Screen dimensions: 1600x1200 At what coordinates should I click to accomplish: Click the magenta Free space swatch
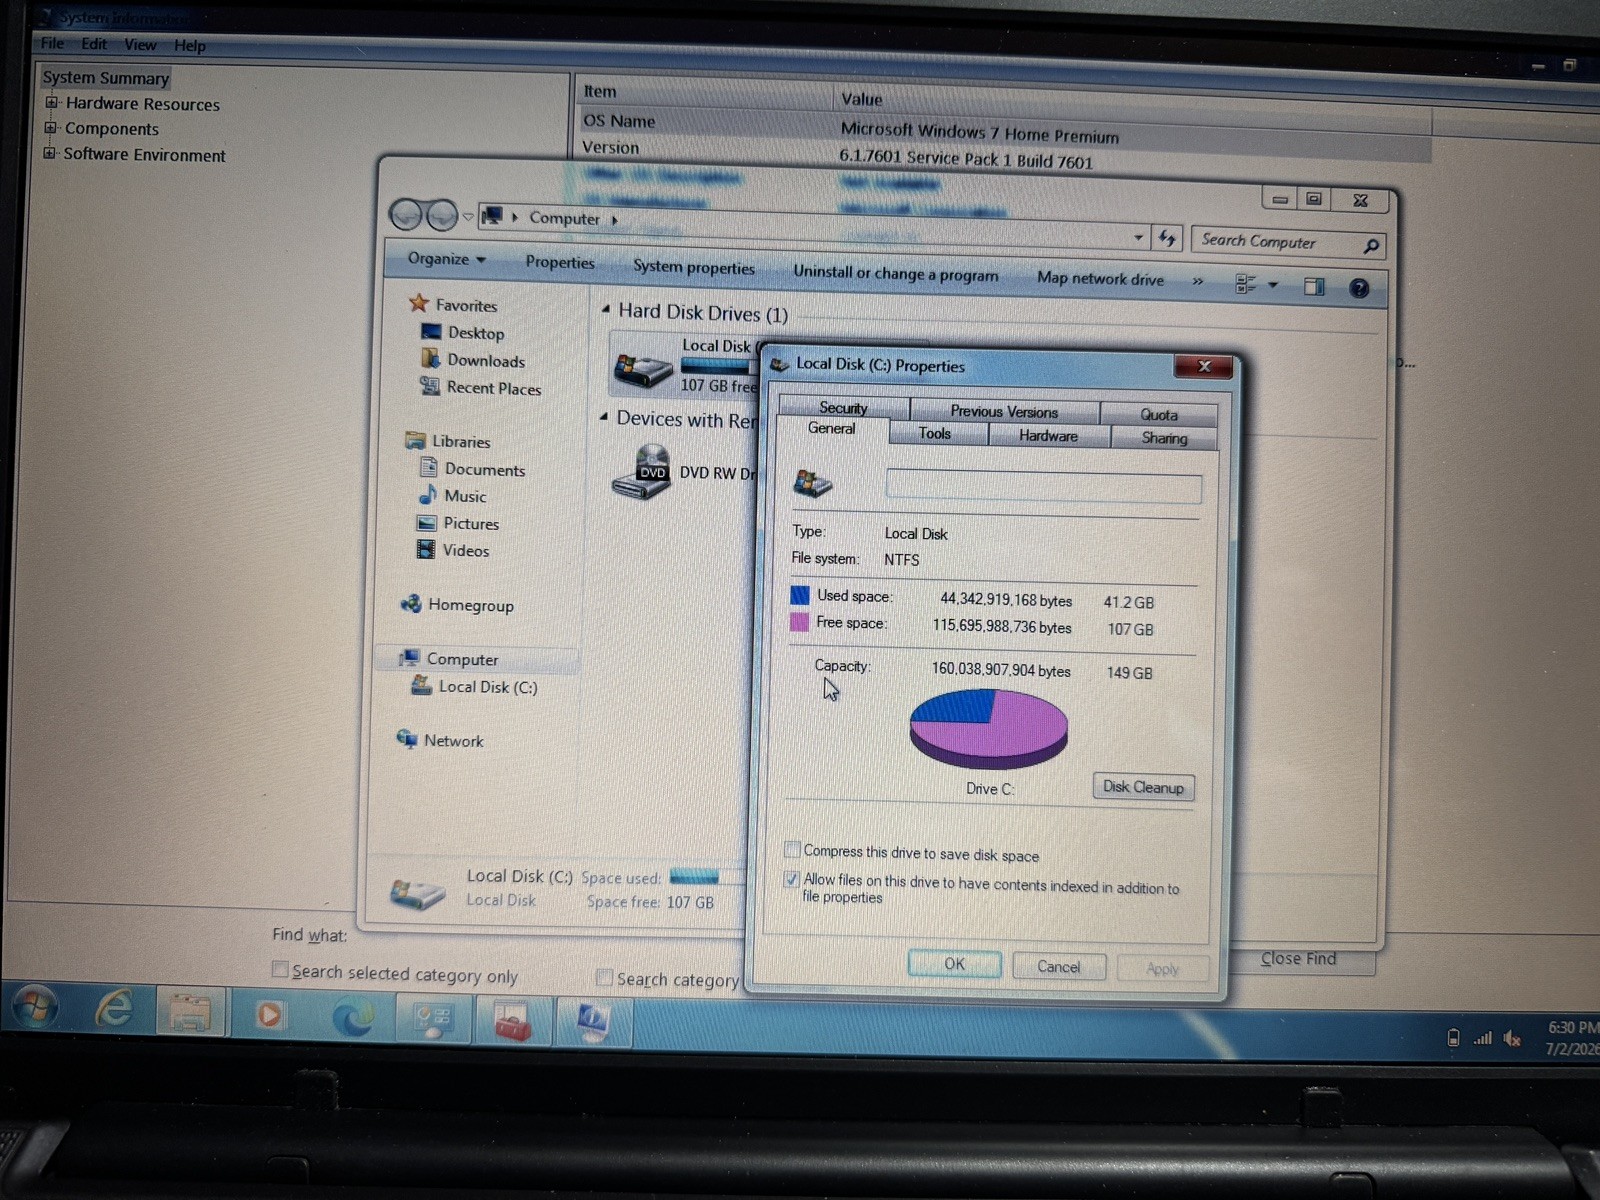click(799, 622)
